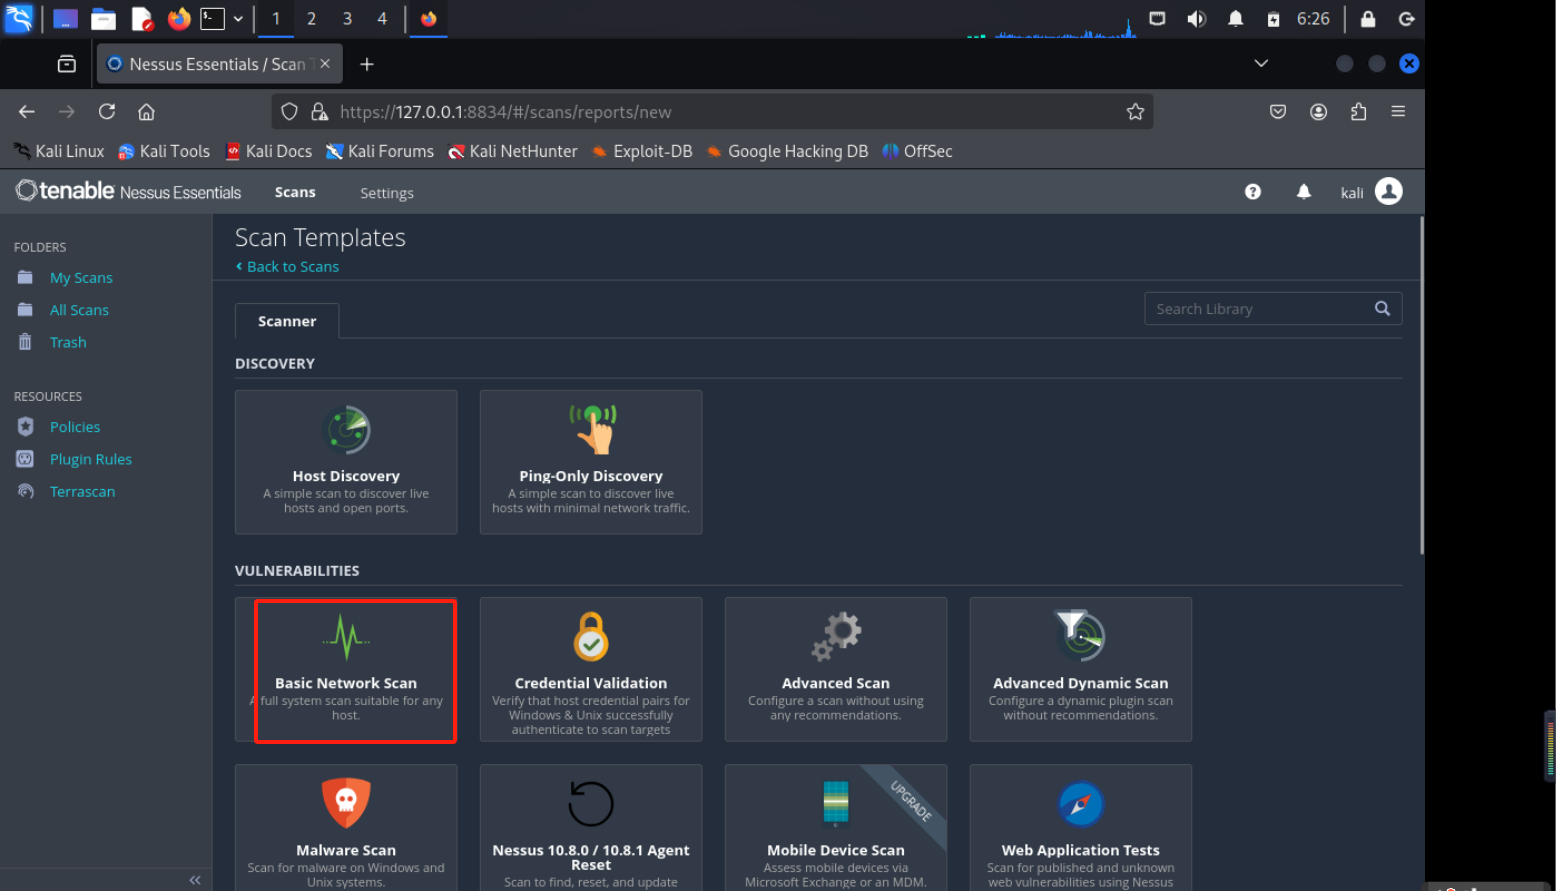This screenshot has height=891, width=1556.
Task: Select Mobile Device Scan template
Action: coord(836,828)
